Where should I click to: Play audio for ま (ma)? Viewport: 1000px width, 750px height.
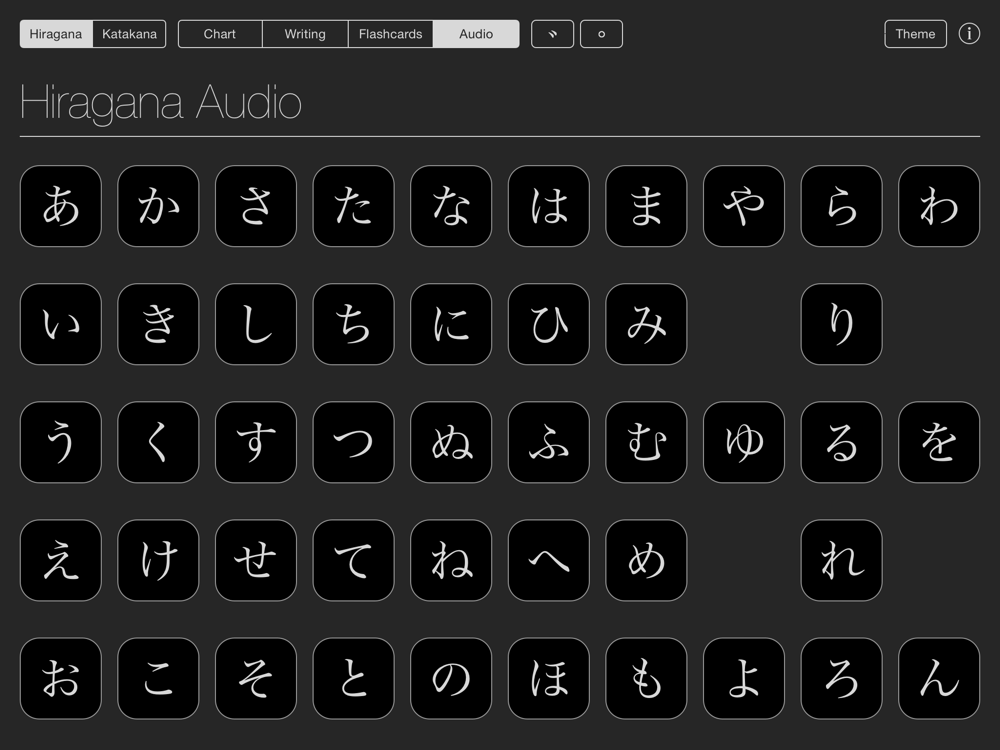coord(646,206)
